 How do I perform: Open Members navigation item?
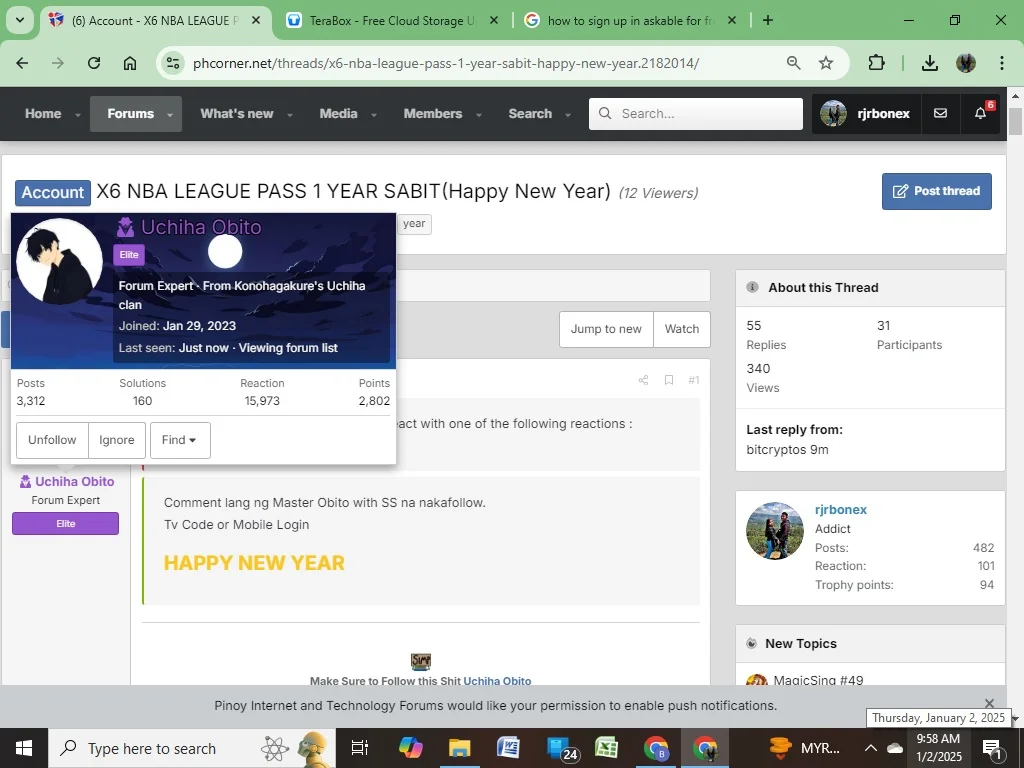coord(432,114)
